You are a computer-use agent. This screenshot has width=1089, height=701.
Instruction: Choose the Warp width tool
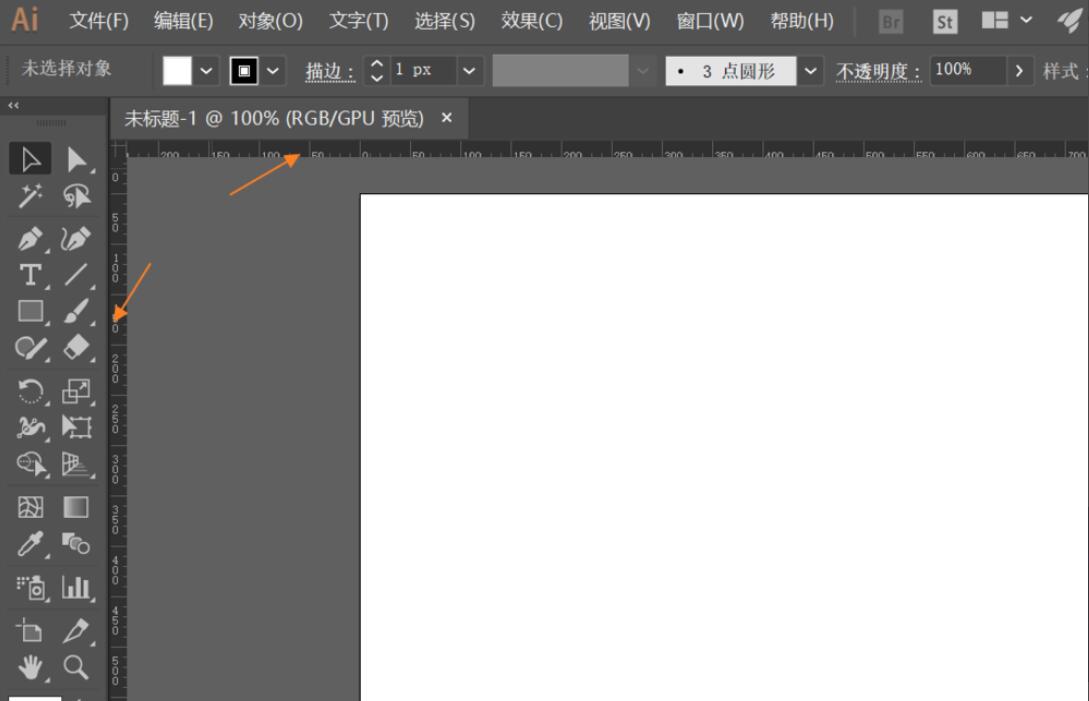coord(30,427)
